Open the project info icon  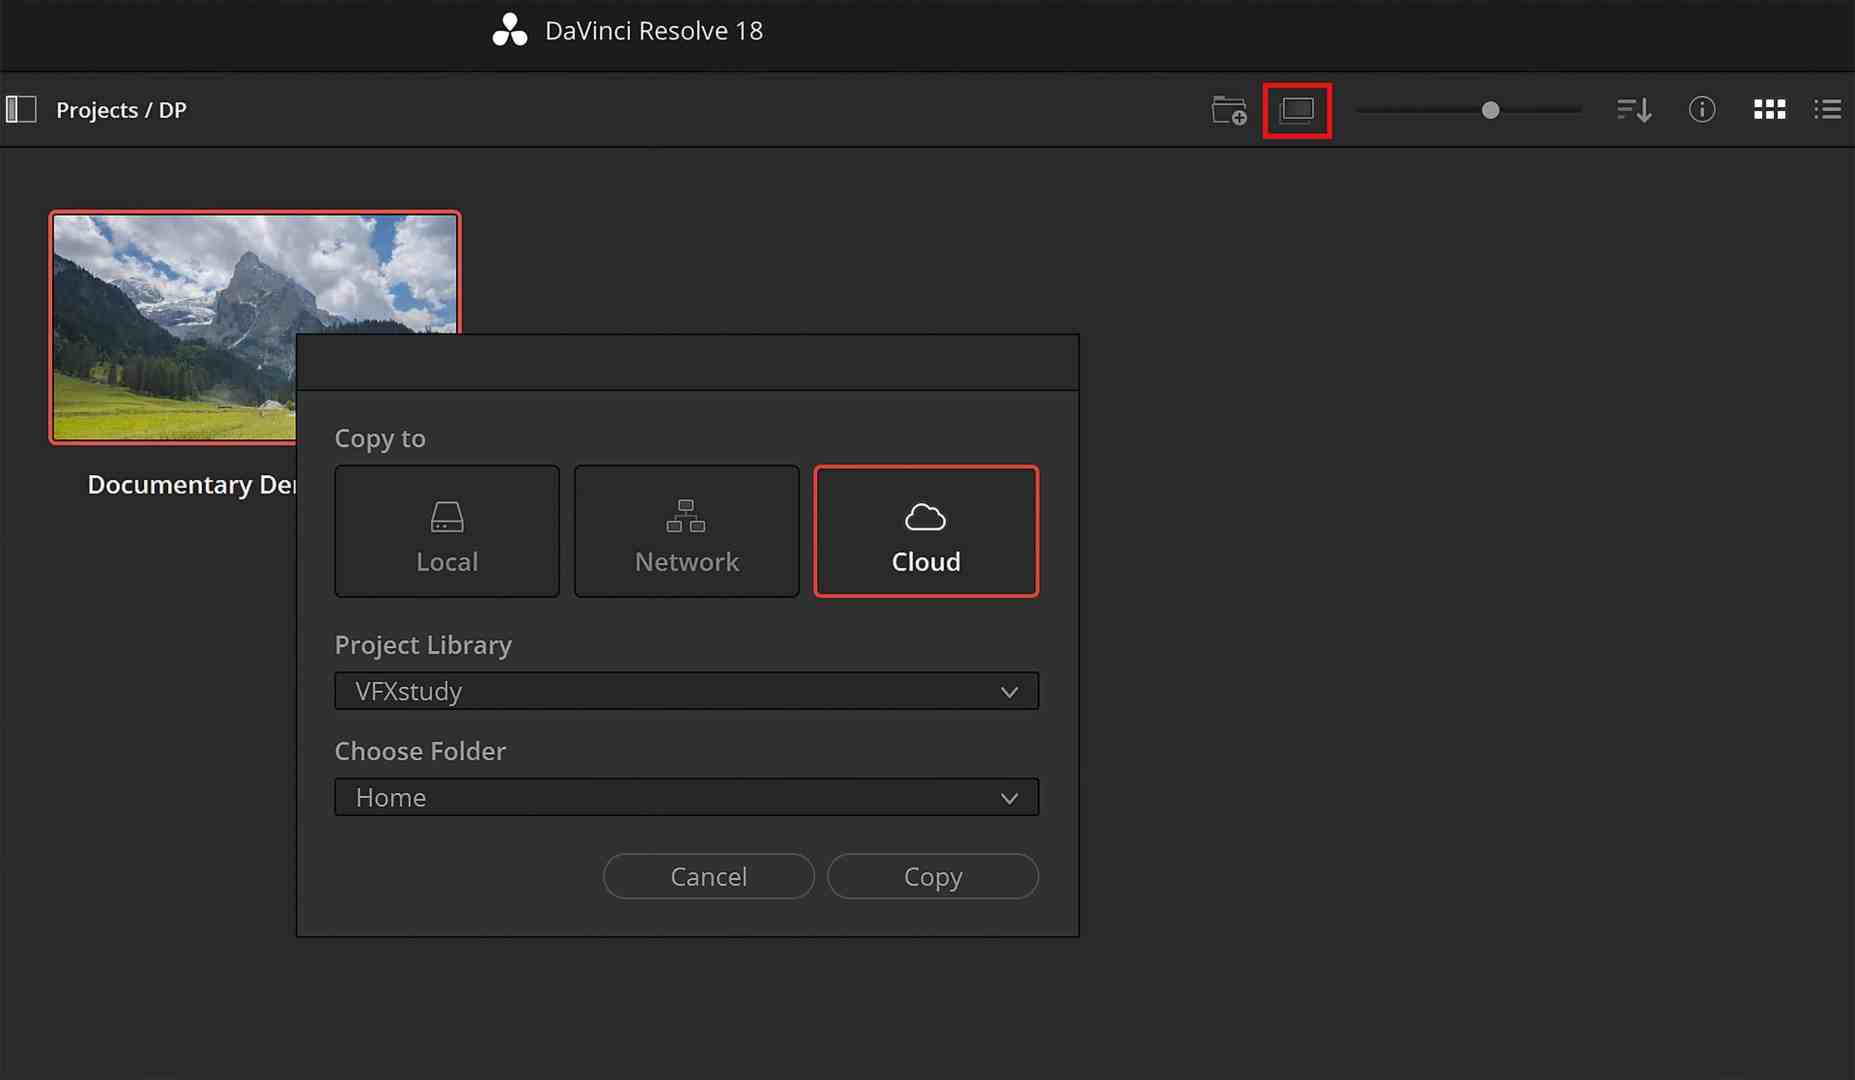point(1702,110)
